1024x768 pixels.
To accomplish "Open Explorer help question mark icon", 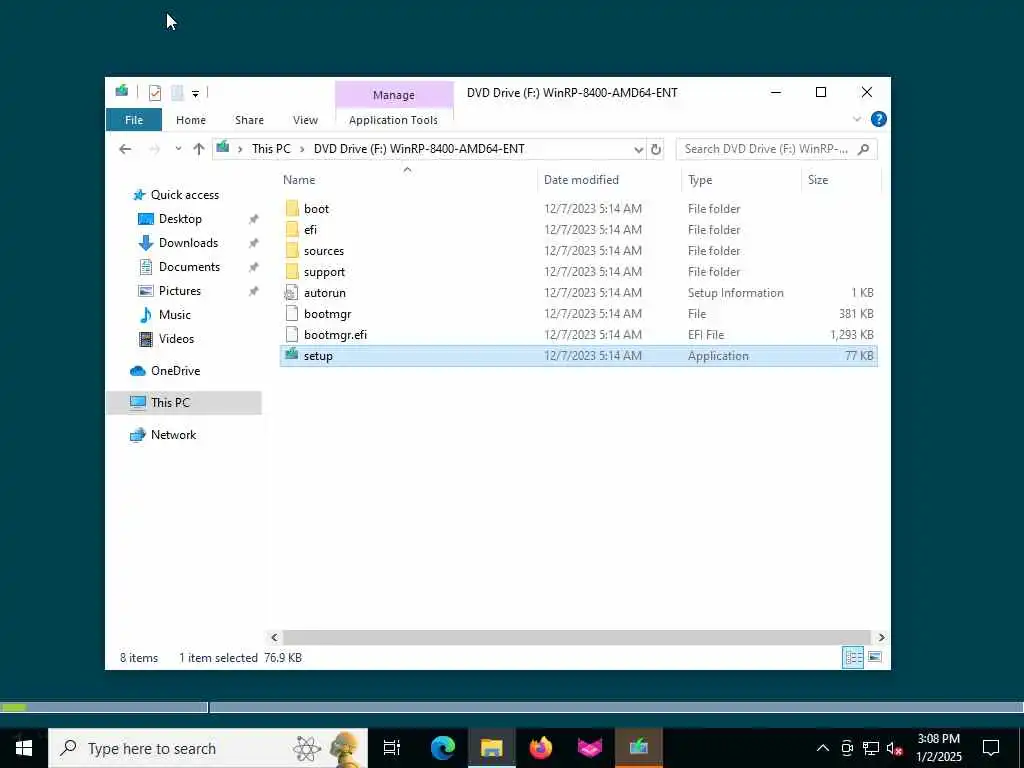I will 878,120.
